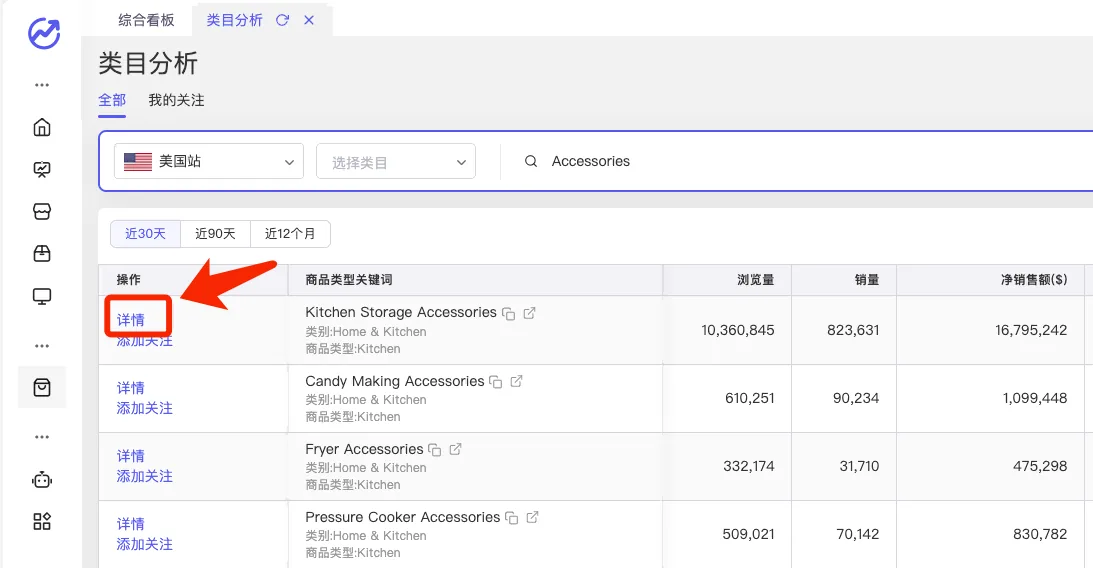The image size is (1093, 568).
Task: Open the 选择类目 category dropdown
Action: tap(396, 161)
